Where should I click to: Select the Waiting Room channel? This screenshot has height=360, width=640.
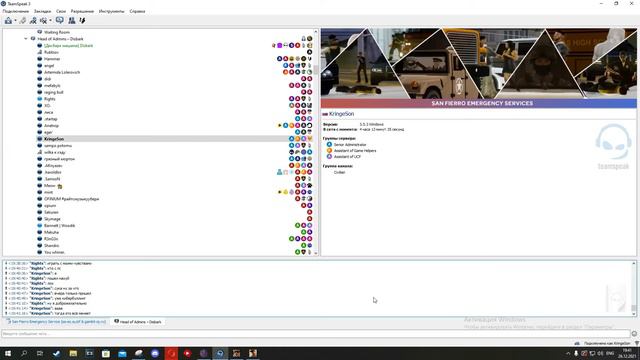coord(57,32)
